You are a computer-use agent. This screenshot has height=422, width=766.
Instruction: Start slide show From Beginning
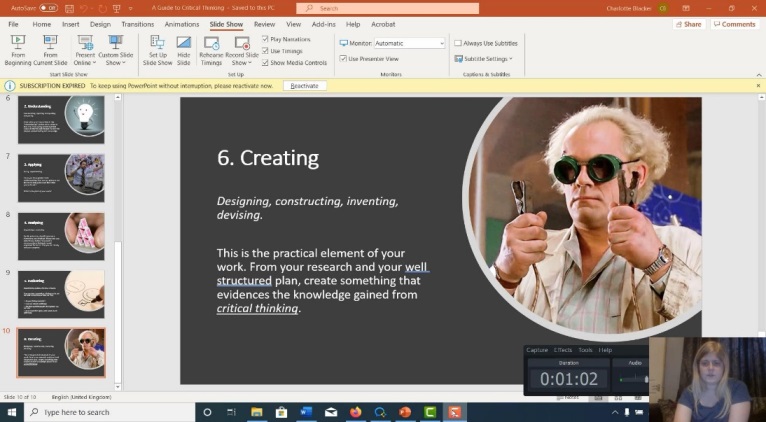click(18, 51)
